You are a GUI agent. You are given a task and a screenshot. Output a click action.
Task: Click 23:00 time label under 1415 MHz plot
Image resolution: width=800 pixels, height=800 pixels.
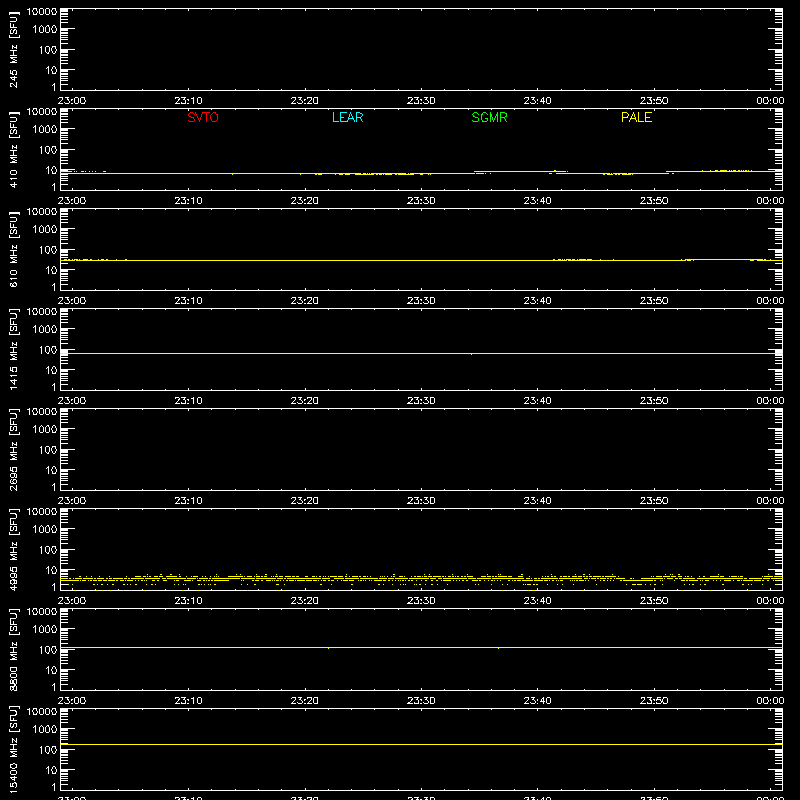tap(72, 401)
